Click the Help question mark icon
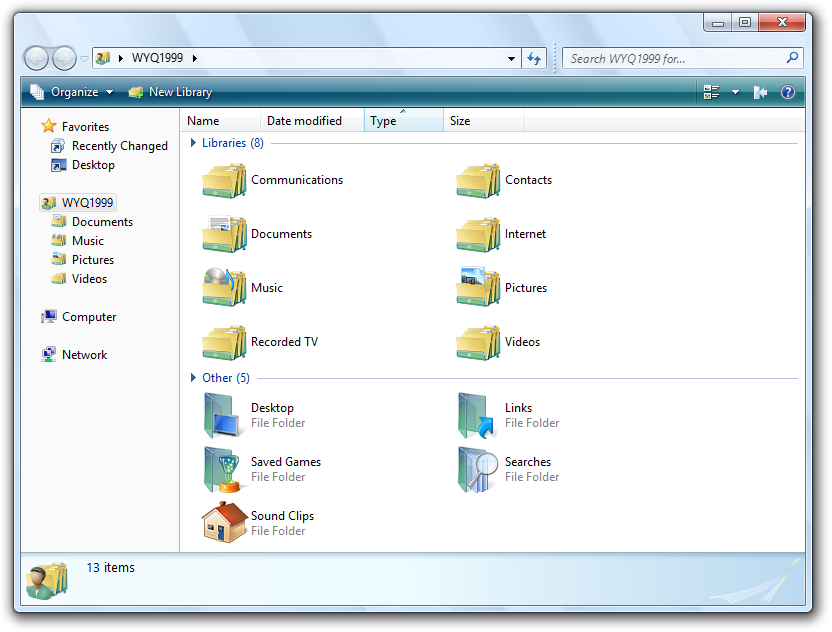This screenshot has height=632, width=832. (x=787, y=92)
